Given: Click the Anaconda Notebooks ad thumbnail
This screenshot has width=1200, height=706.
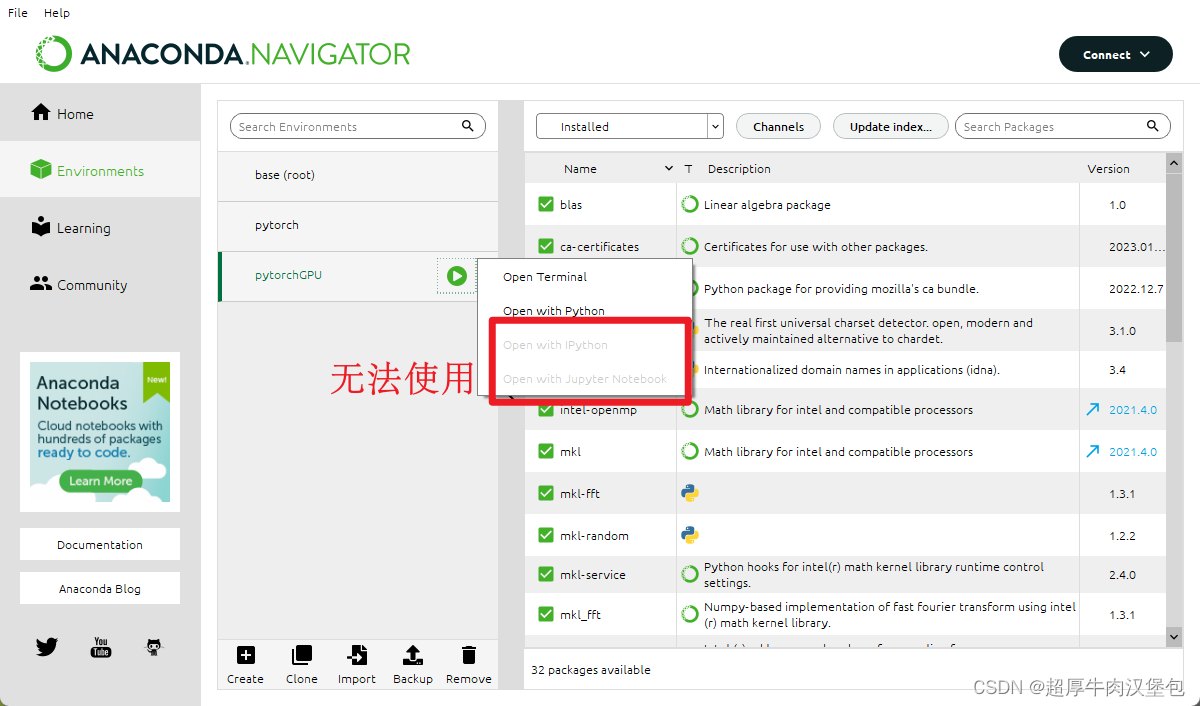Looking at the screenshot, I should 100,431.
